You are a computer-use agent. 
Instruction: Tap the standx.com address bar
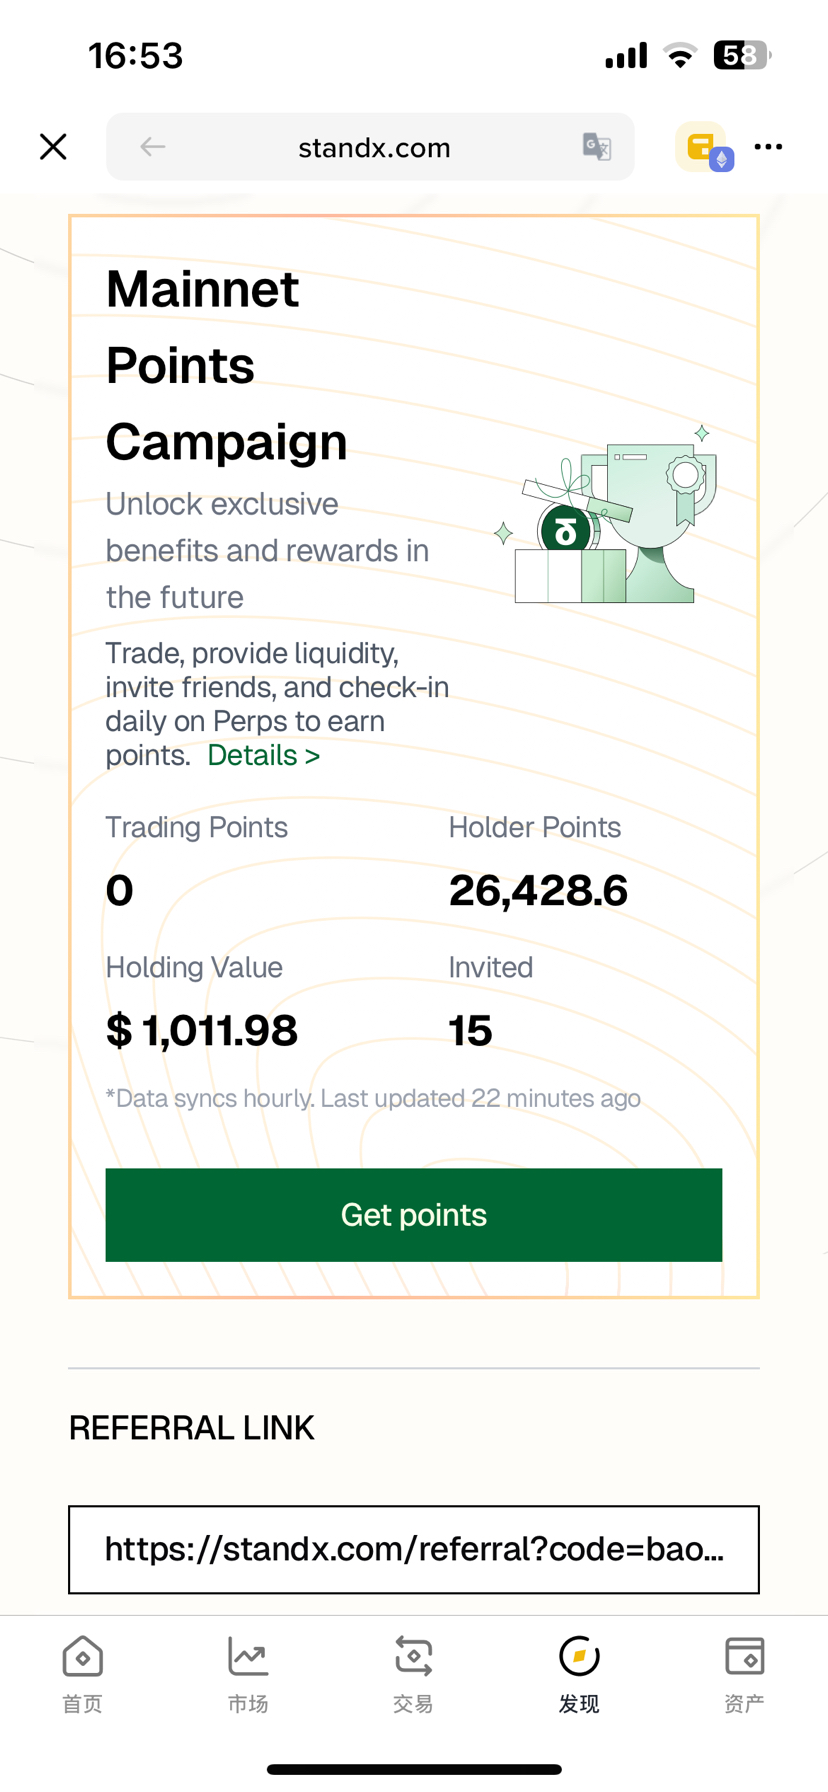(x=374, y=148)
